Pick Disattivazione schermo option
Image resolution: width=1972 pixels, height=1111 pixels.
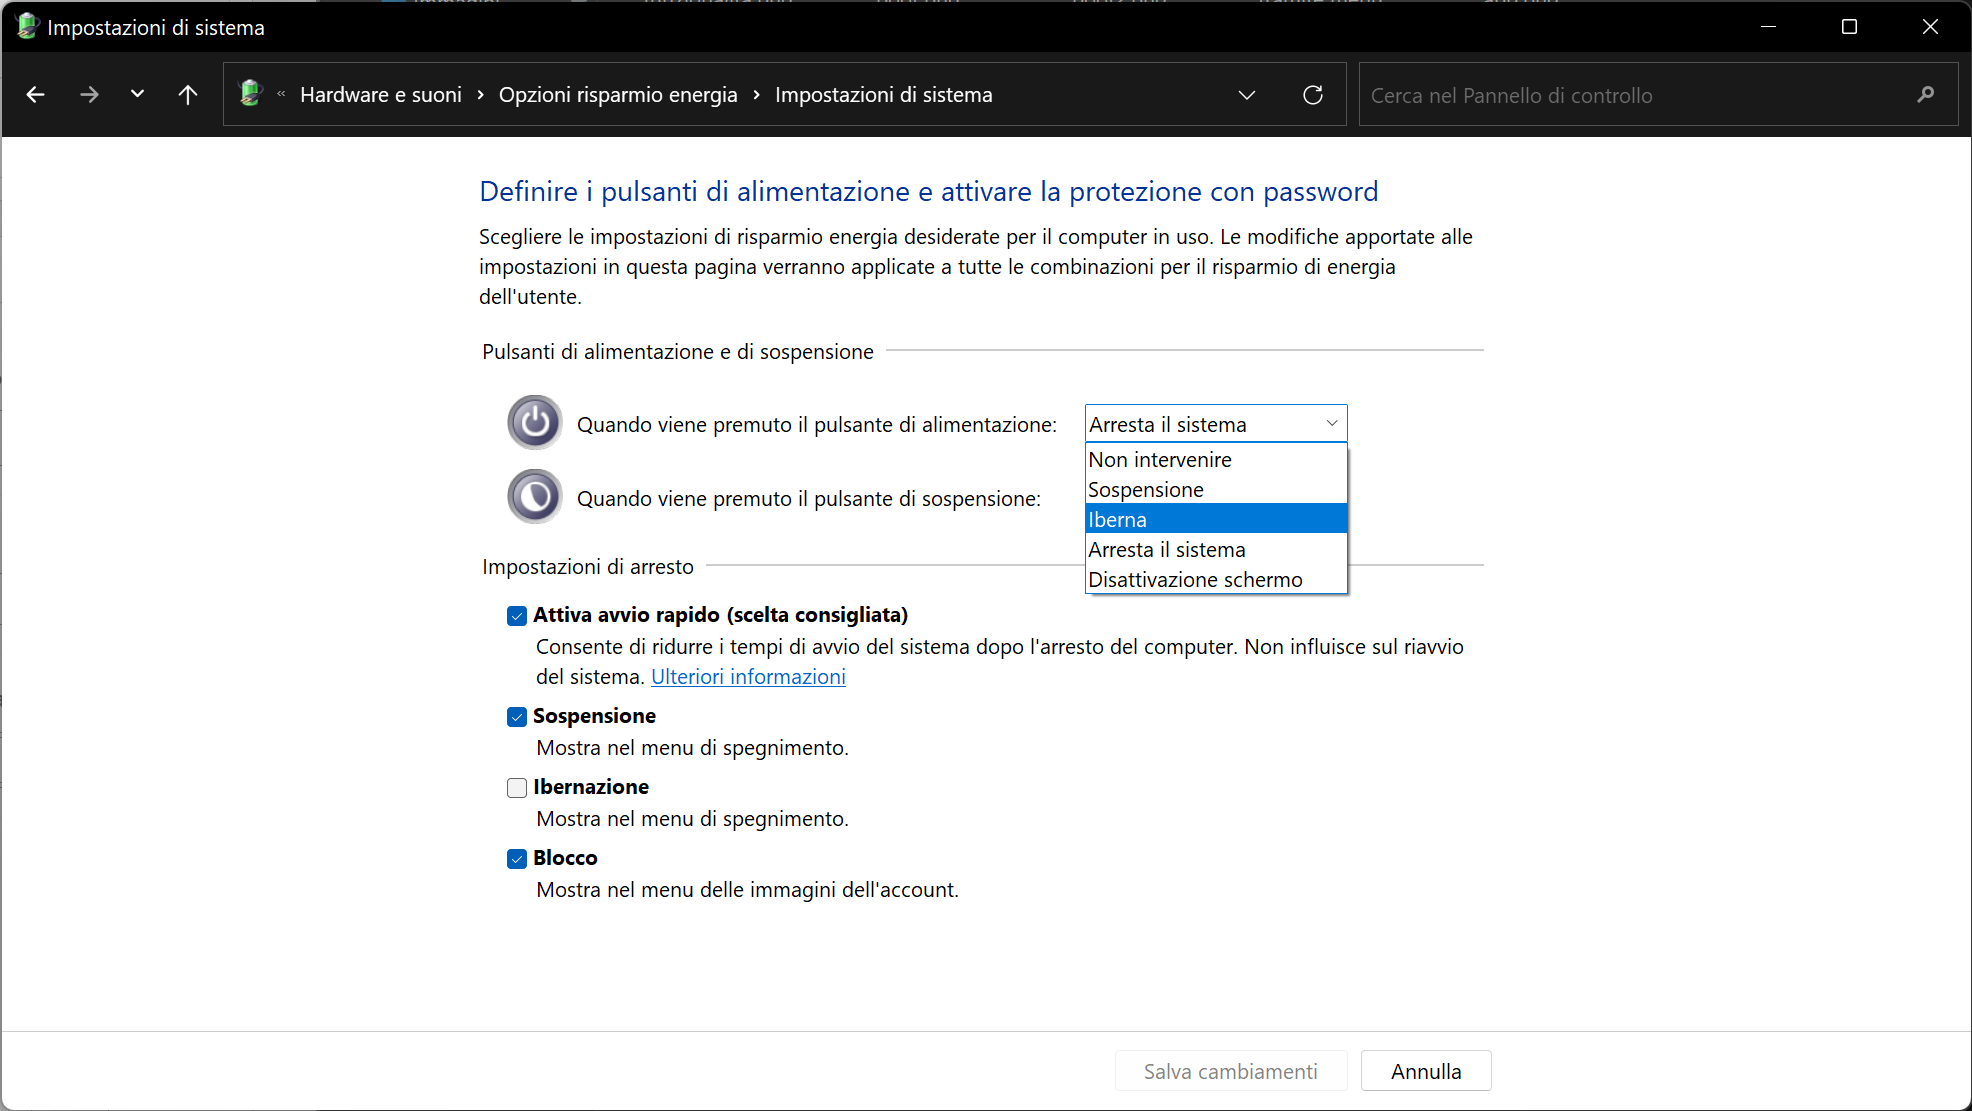pyautogui.click(x=1216, y=580)
